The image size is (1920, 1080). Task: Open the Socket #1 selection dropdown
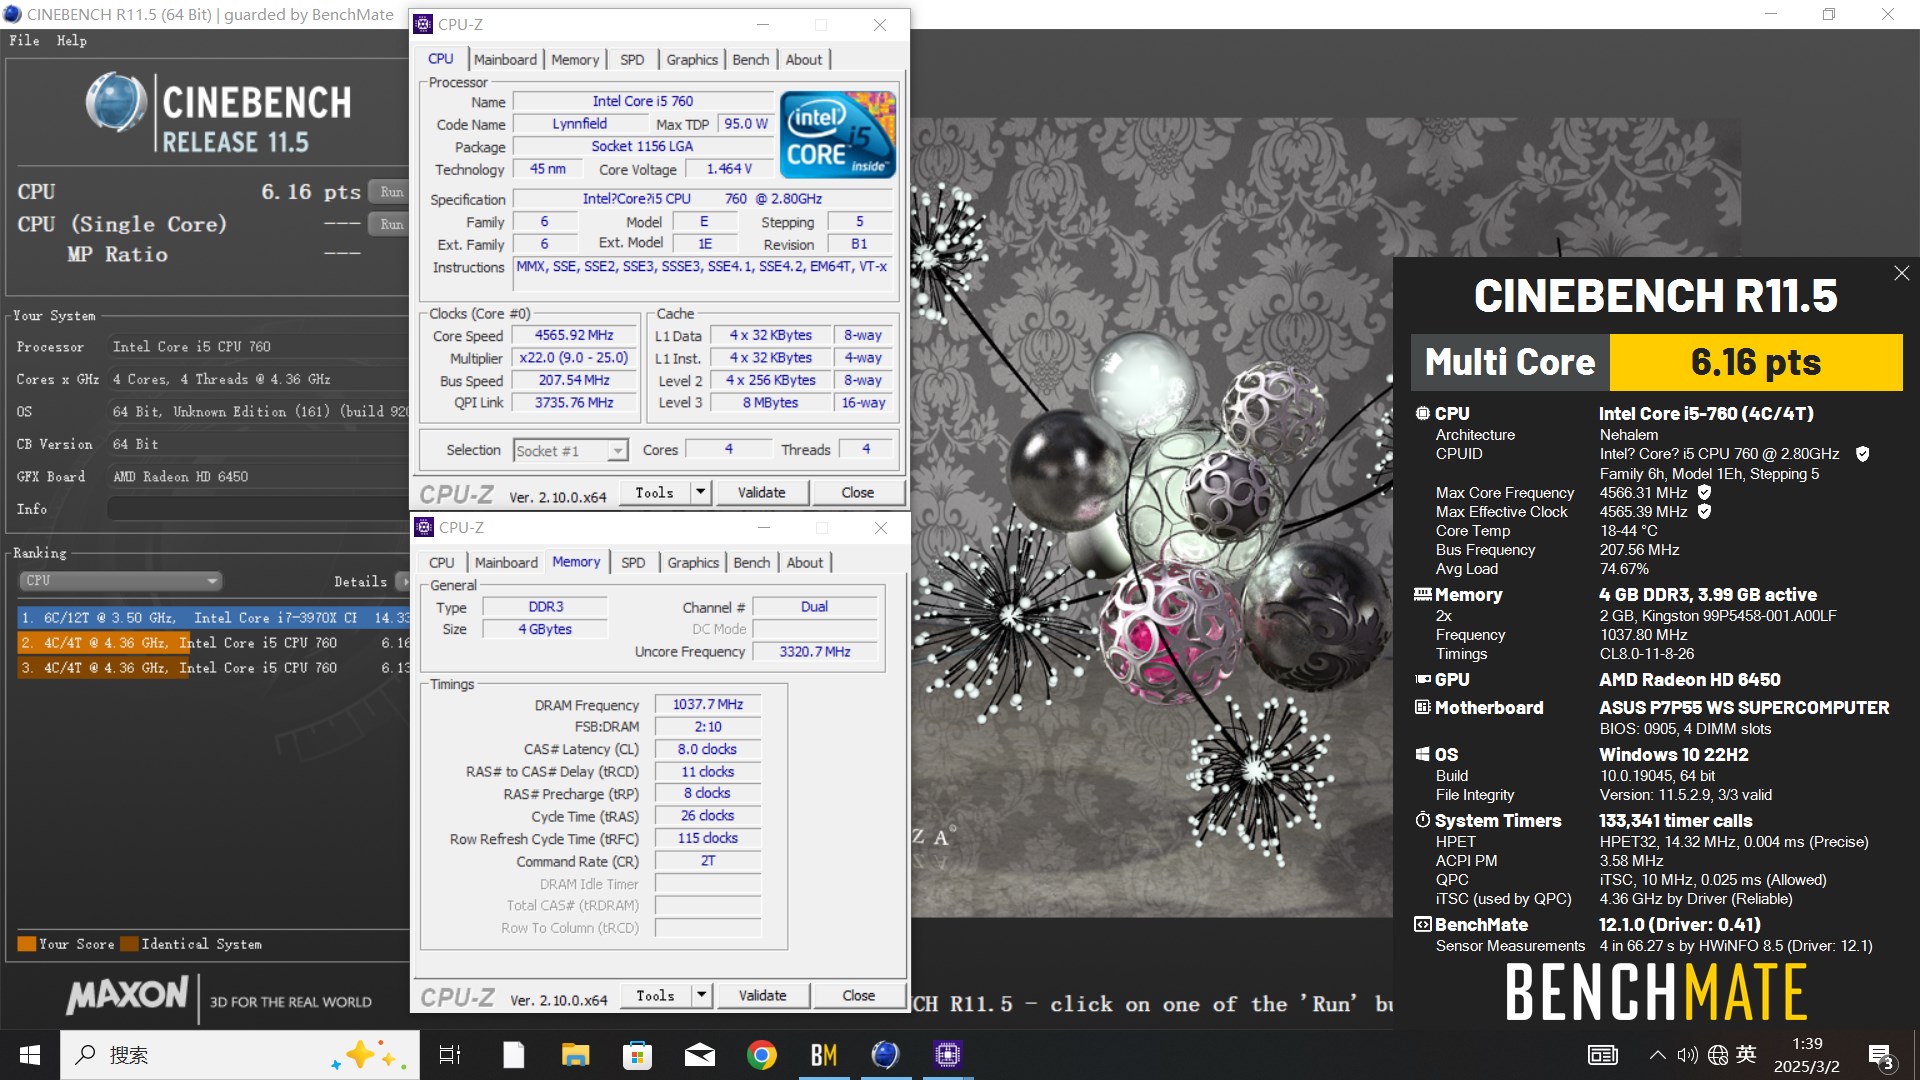click(x=571, y=451)
